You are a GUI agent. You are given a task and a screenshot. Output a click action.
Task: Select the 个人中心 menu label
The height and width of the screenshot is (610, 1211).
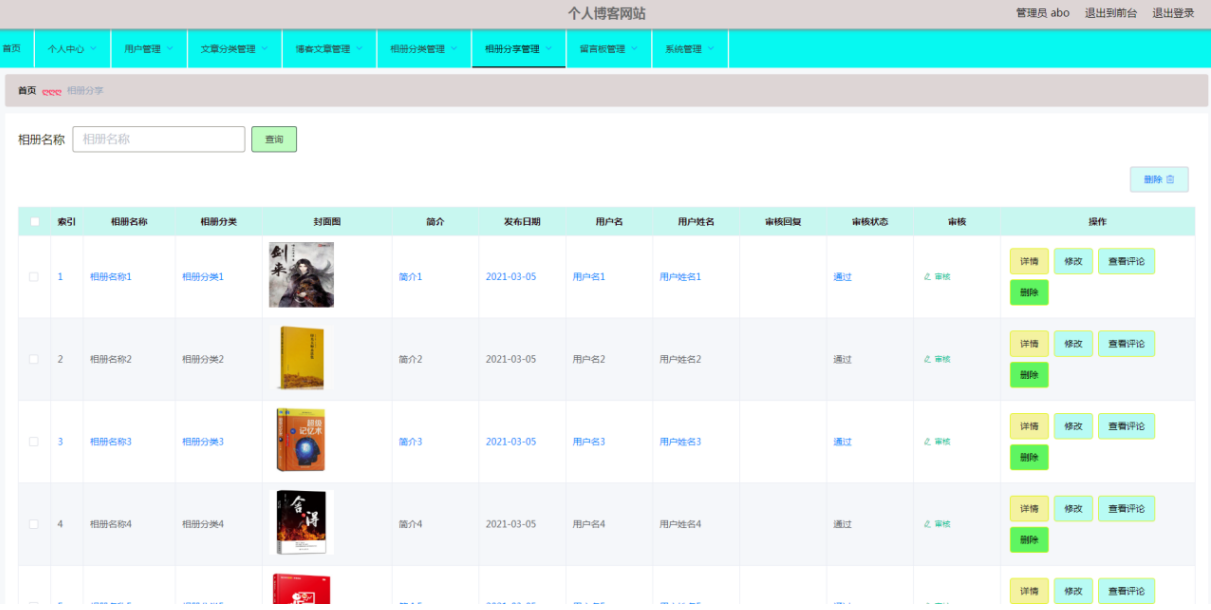66,49
